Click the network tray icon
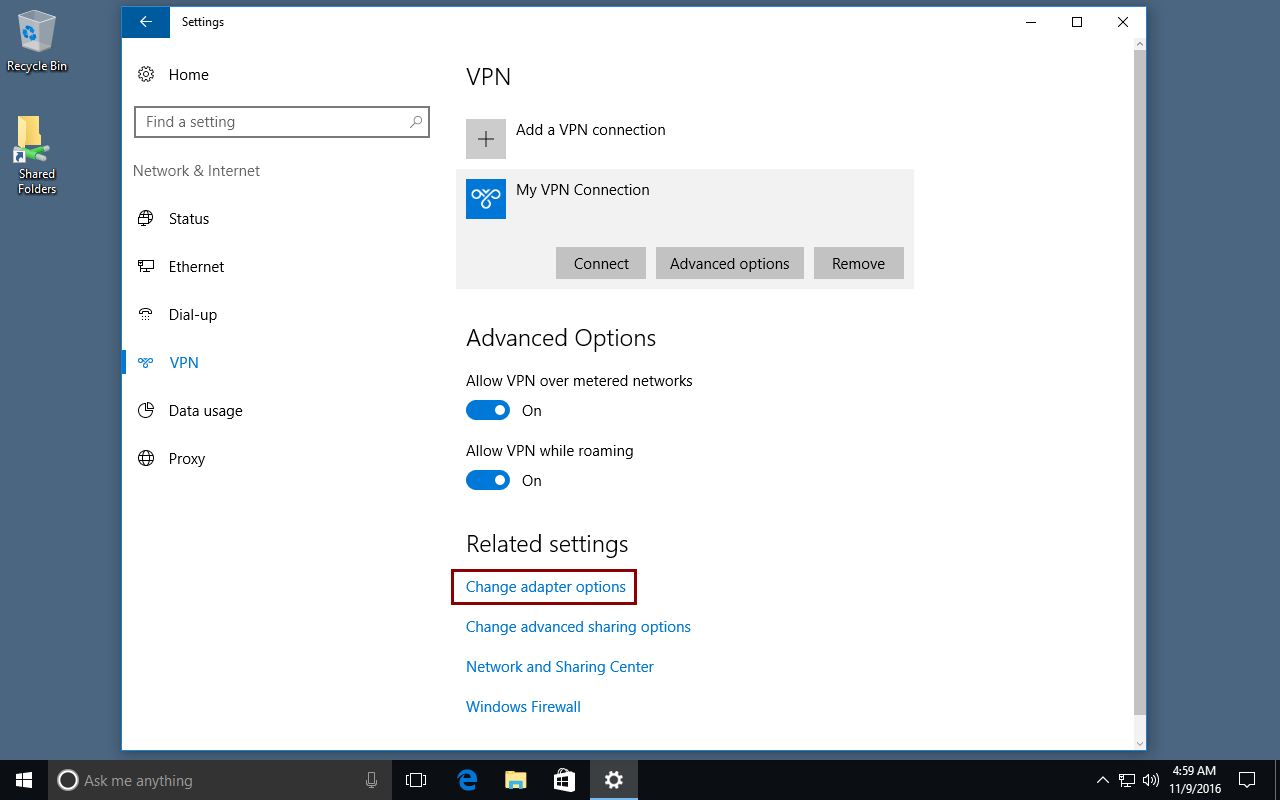 1127,780
